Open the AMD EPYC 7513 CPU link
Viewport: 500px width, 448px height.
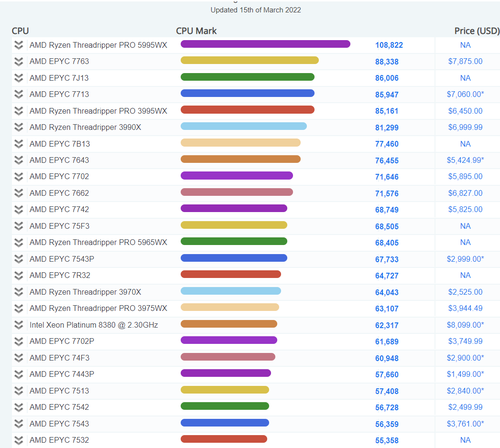pyautogui.click(x=59, y=391)
